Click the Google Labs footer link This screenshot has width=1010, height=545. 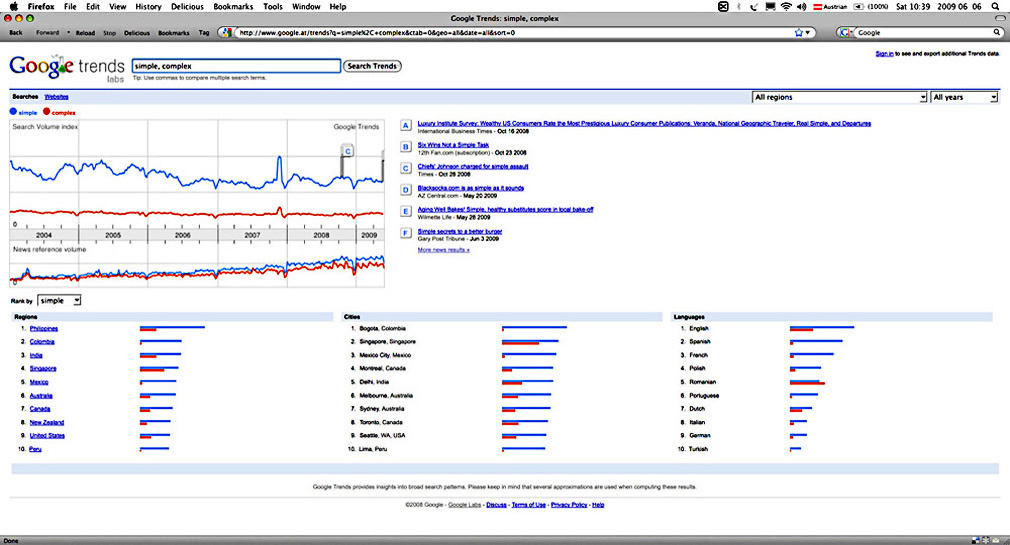tap(464, 505)
